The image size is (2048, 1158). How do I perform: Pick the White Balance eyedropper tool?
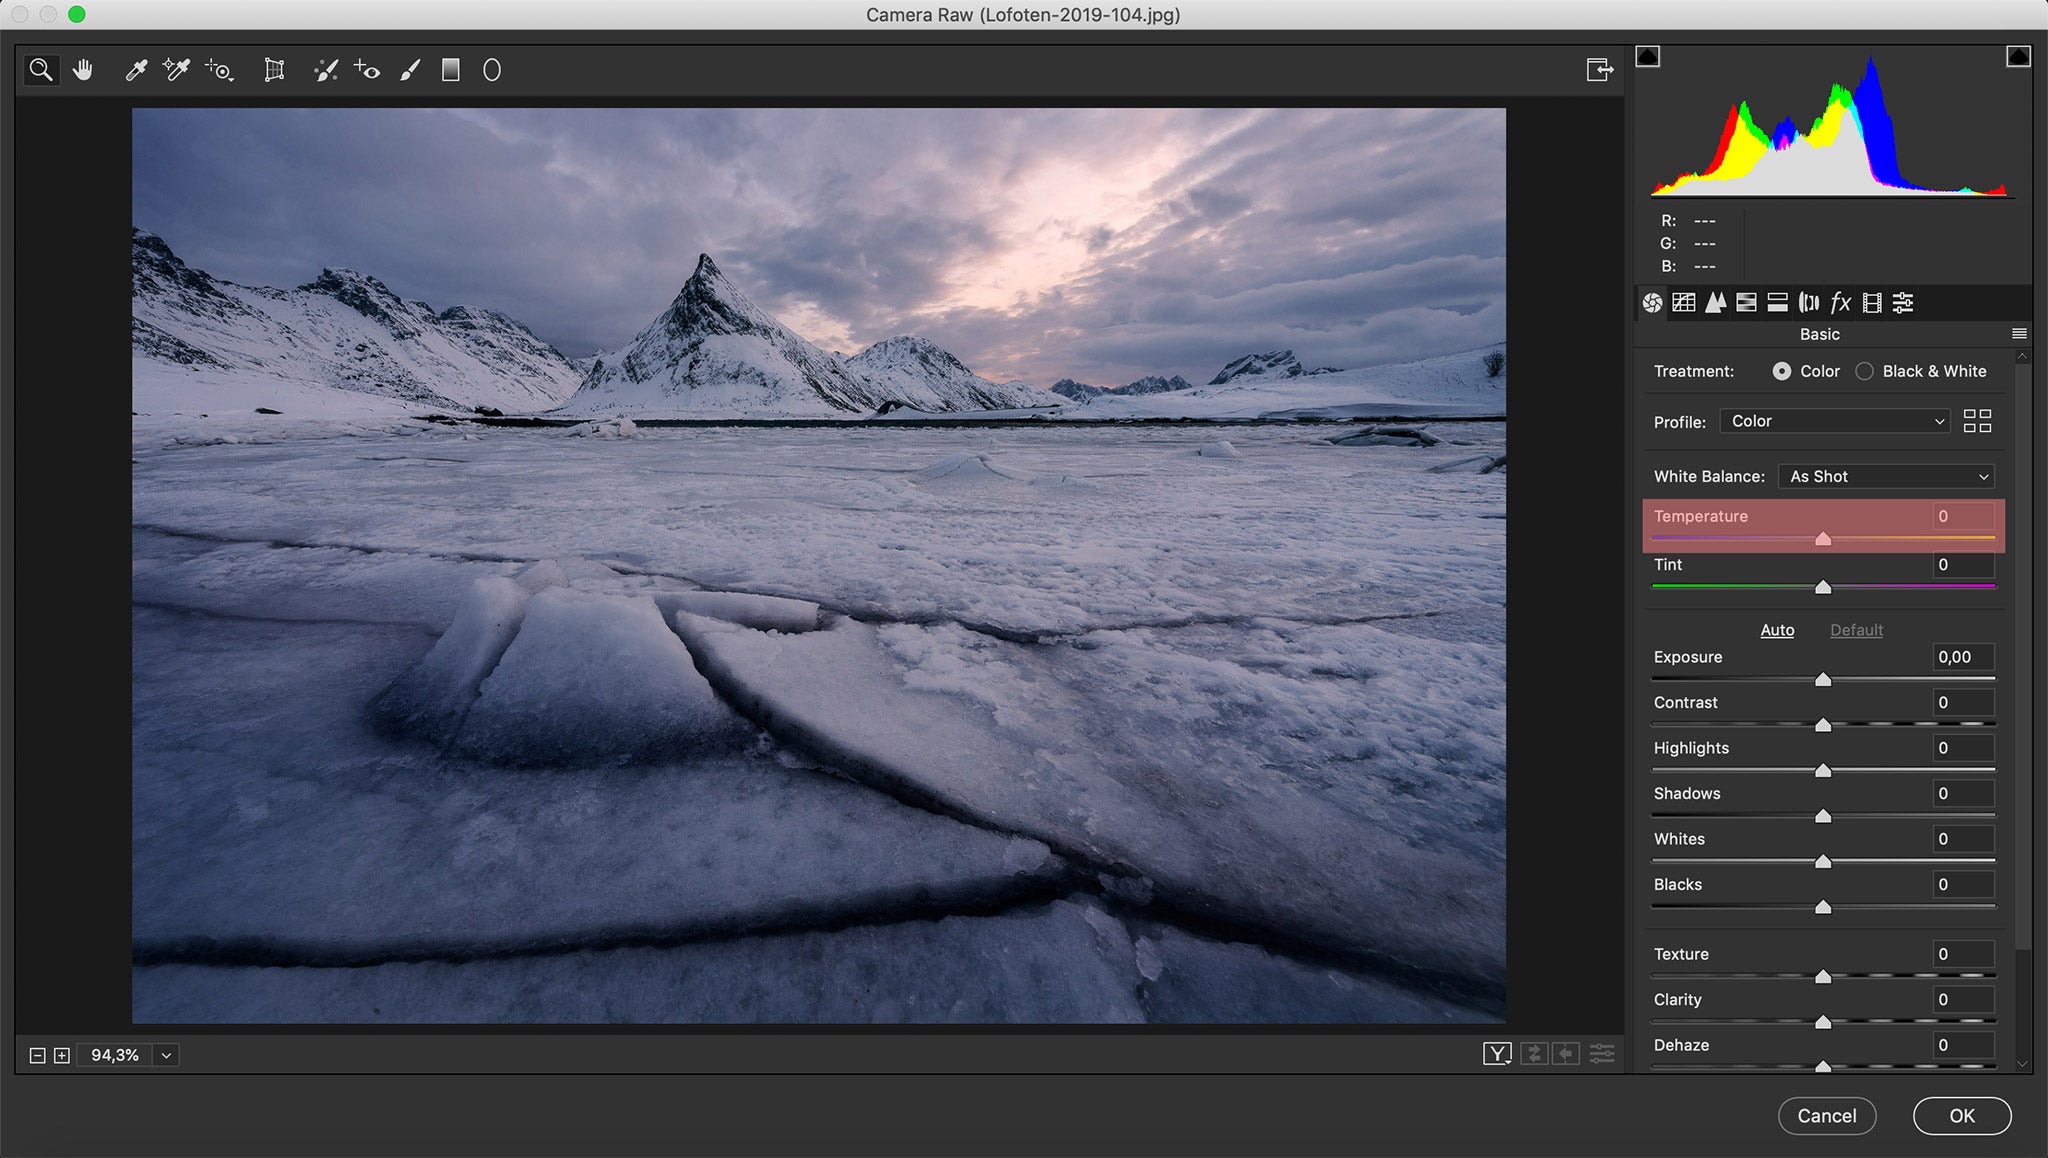point(136,69)
